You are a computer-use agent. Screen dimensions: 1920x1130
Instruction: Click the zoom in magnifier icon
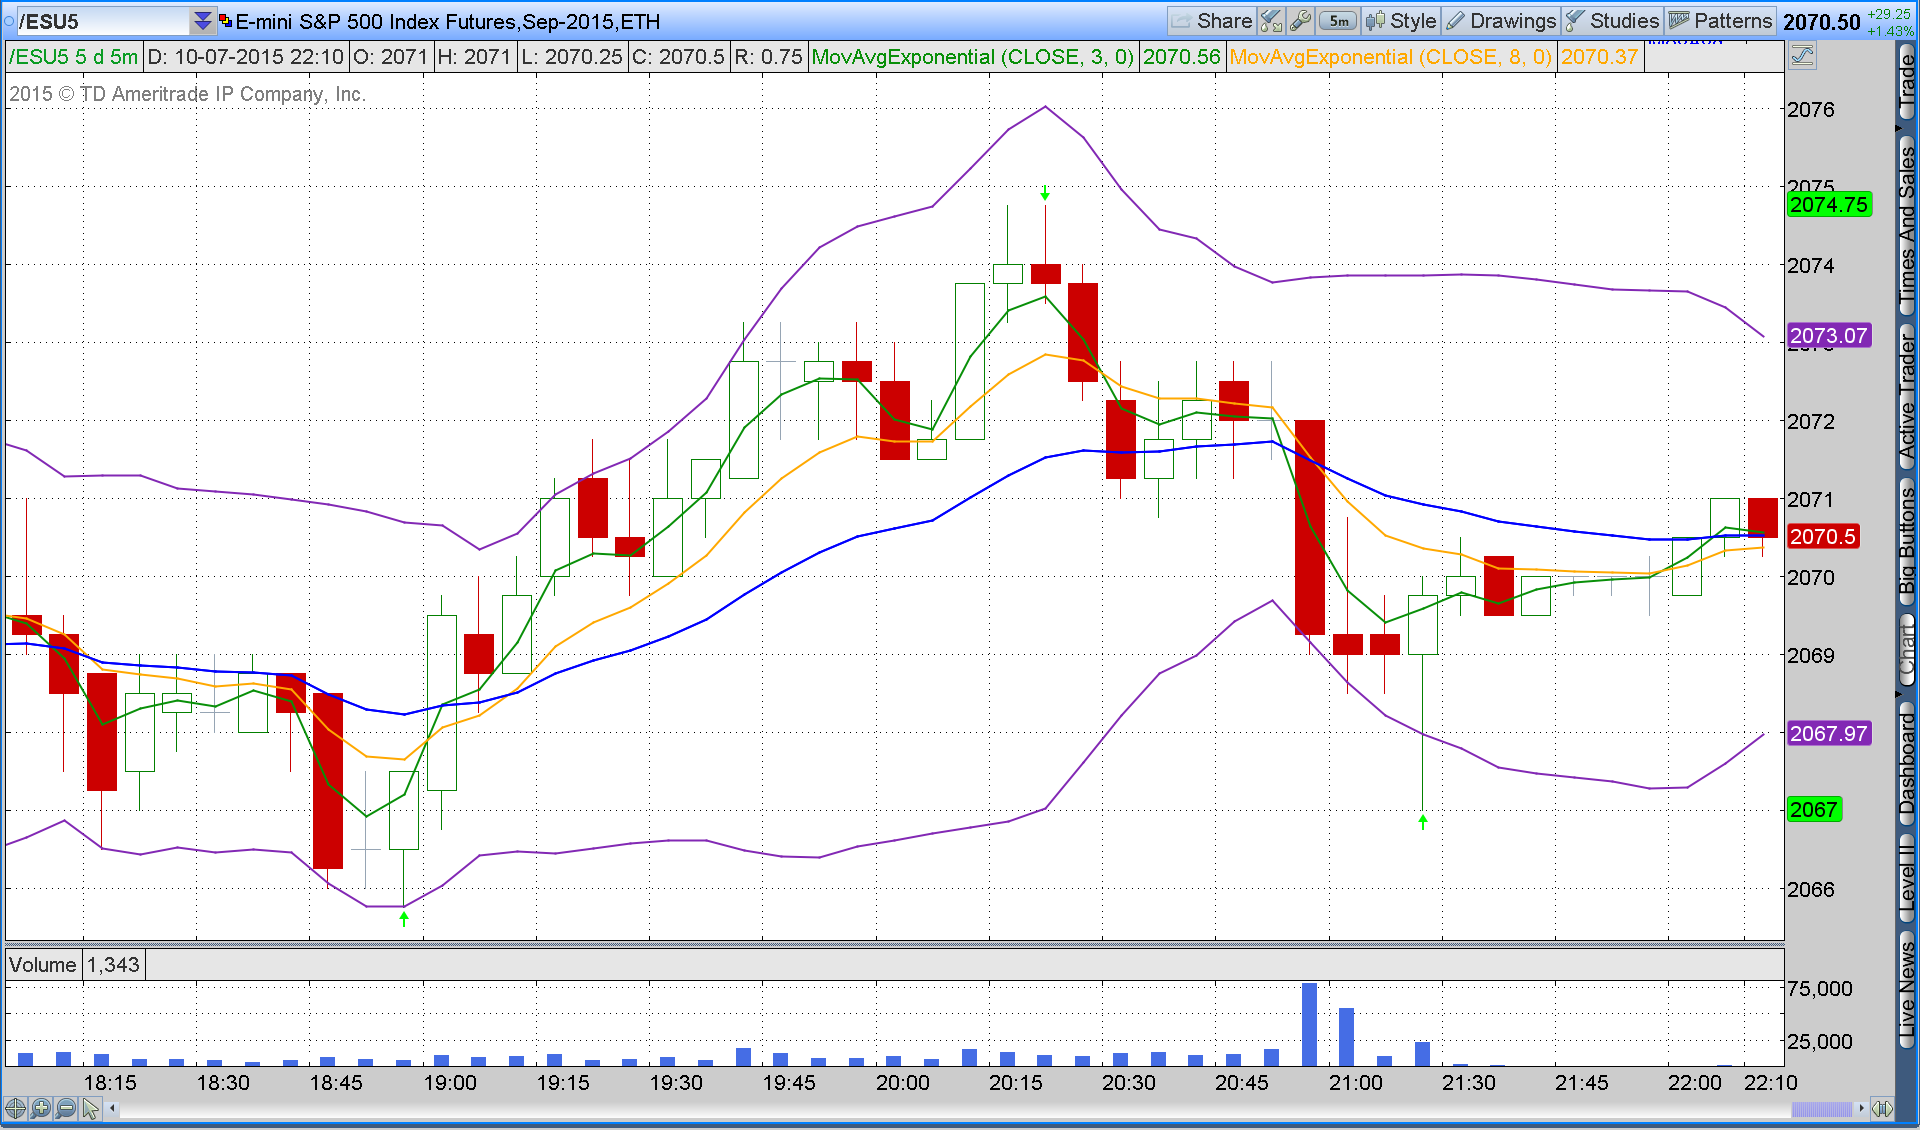click(x=40, y=1108)
